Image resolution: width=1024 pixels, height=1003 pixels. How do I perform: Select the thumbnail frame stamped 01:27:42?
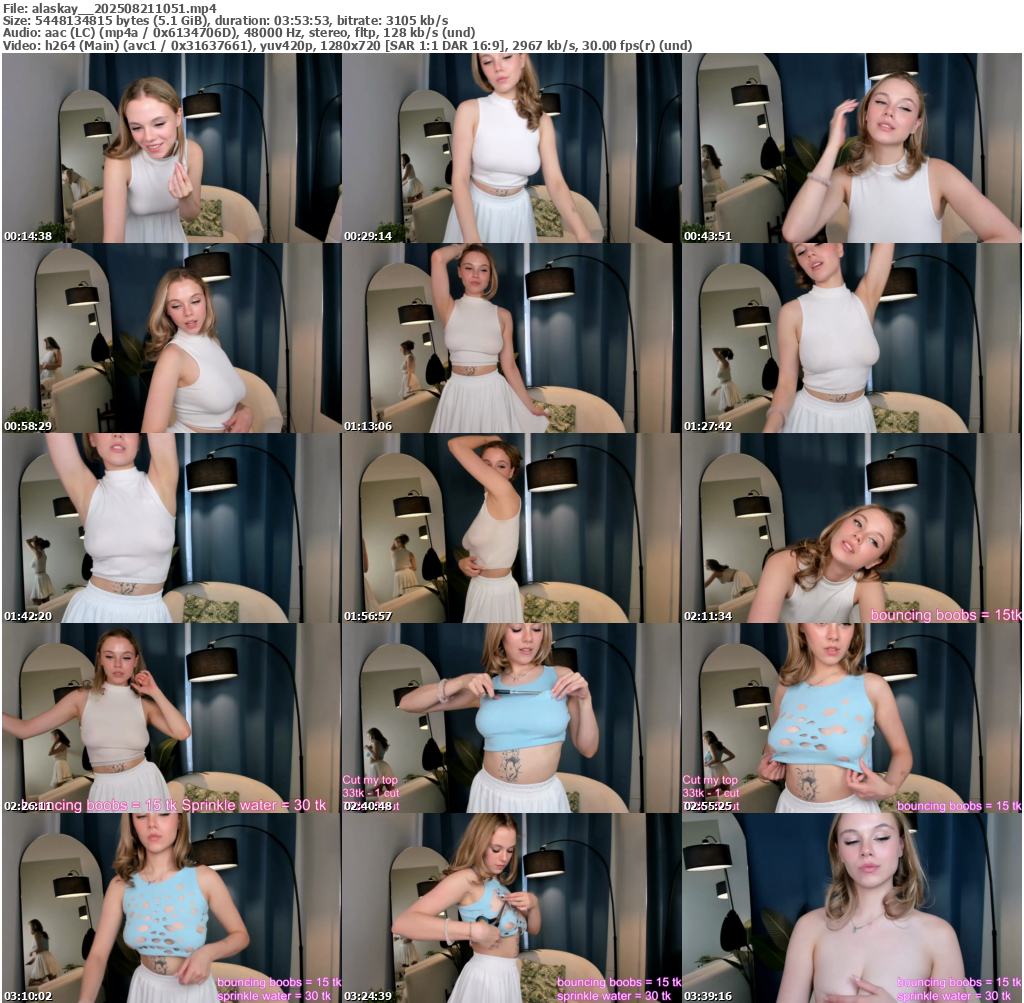click(x=852, y=338)
